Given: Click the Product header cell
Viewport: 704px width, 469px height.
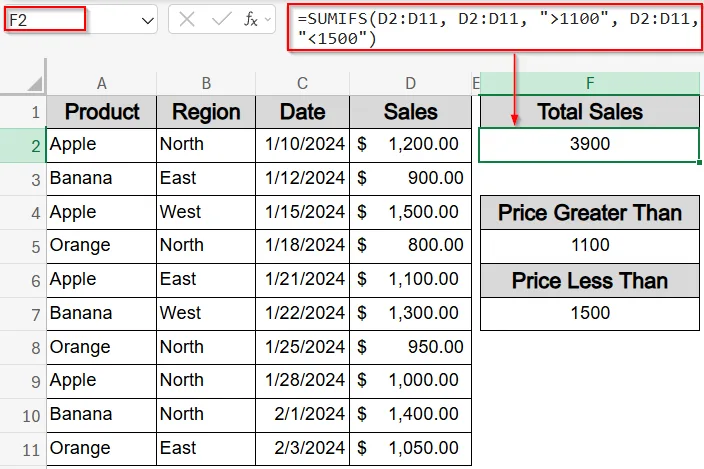Looking at the screenshot, I should (102, 112).
